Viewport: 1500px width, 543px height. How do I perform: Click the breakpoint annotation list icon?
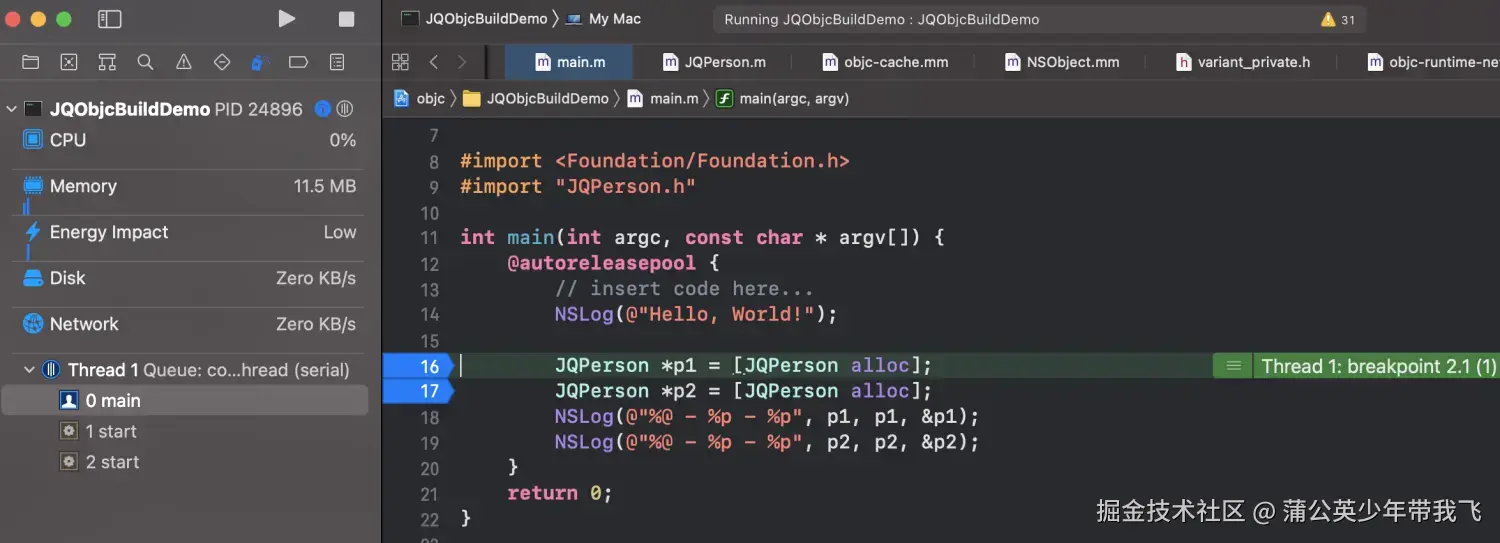click(1234, 366)
